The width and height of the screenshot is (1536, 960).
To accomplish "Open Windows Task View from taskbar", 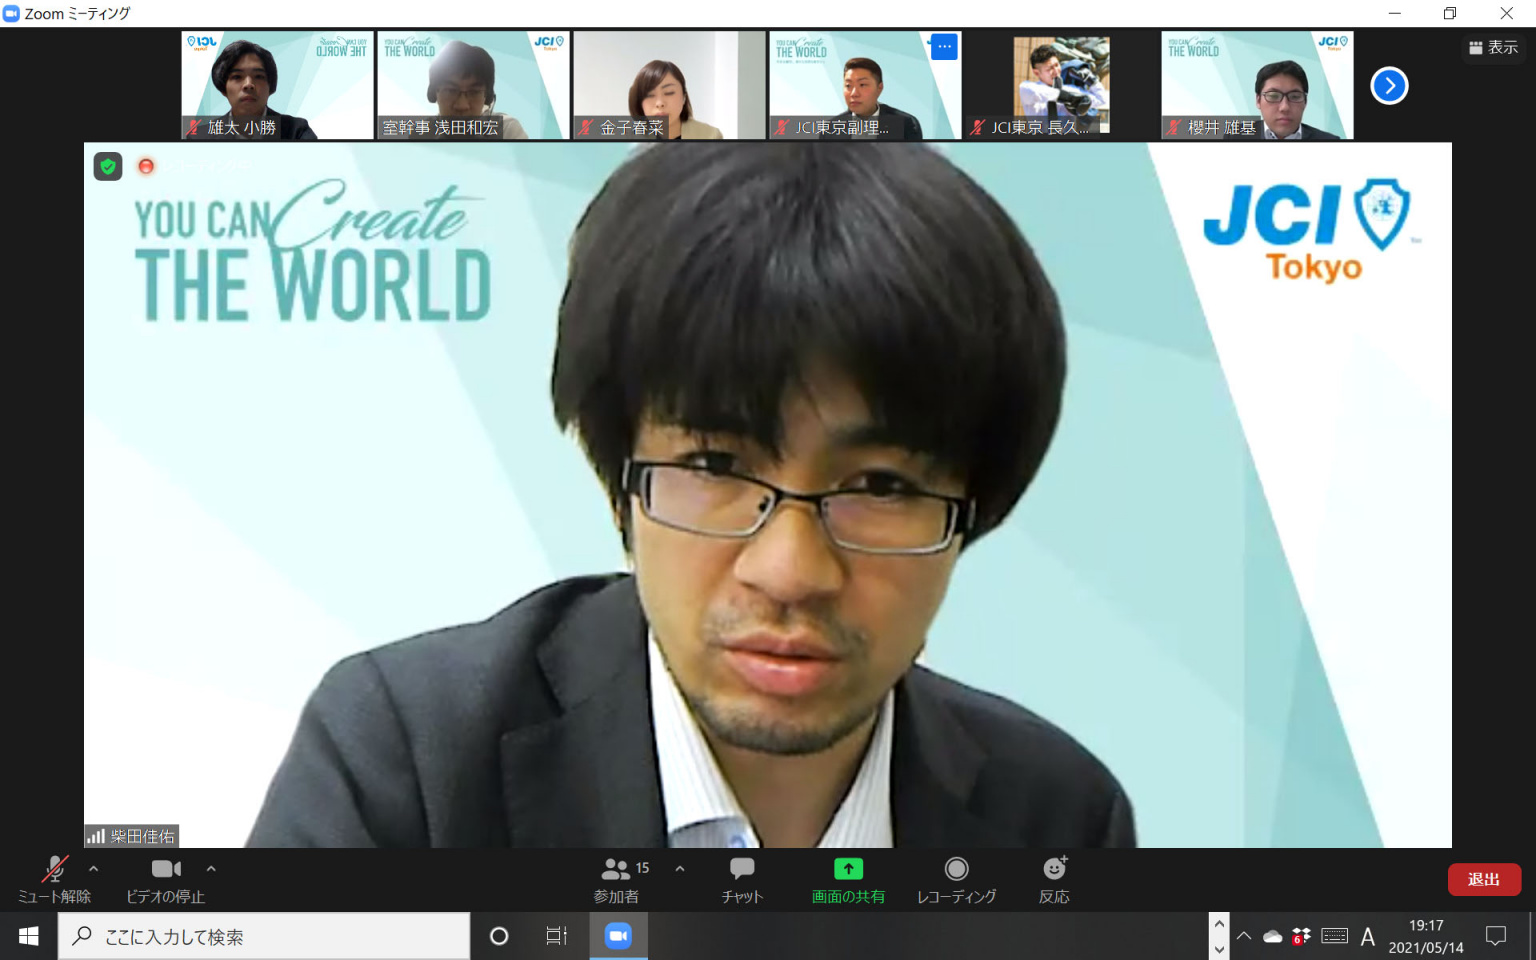I will tap(556, 936).
